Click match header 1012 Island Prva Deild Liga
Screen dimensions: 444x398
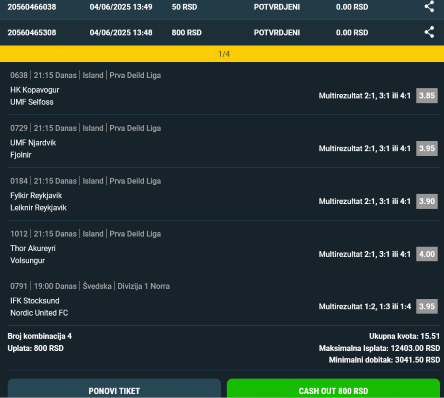pyautogui.click(x=85, y=234)
